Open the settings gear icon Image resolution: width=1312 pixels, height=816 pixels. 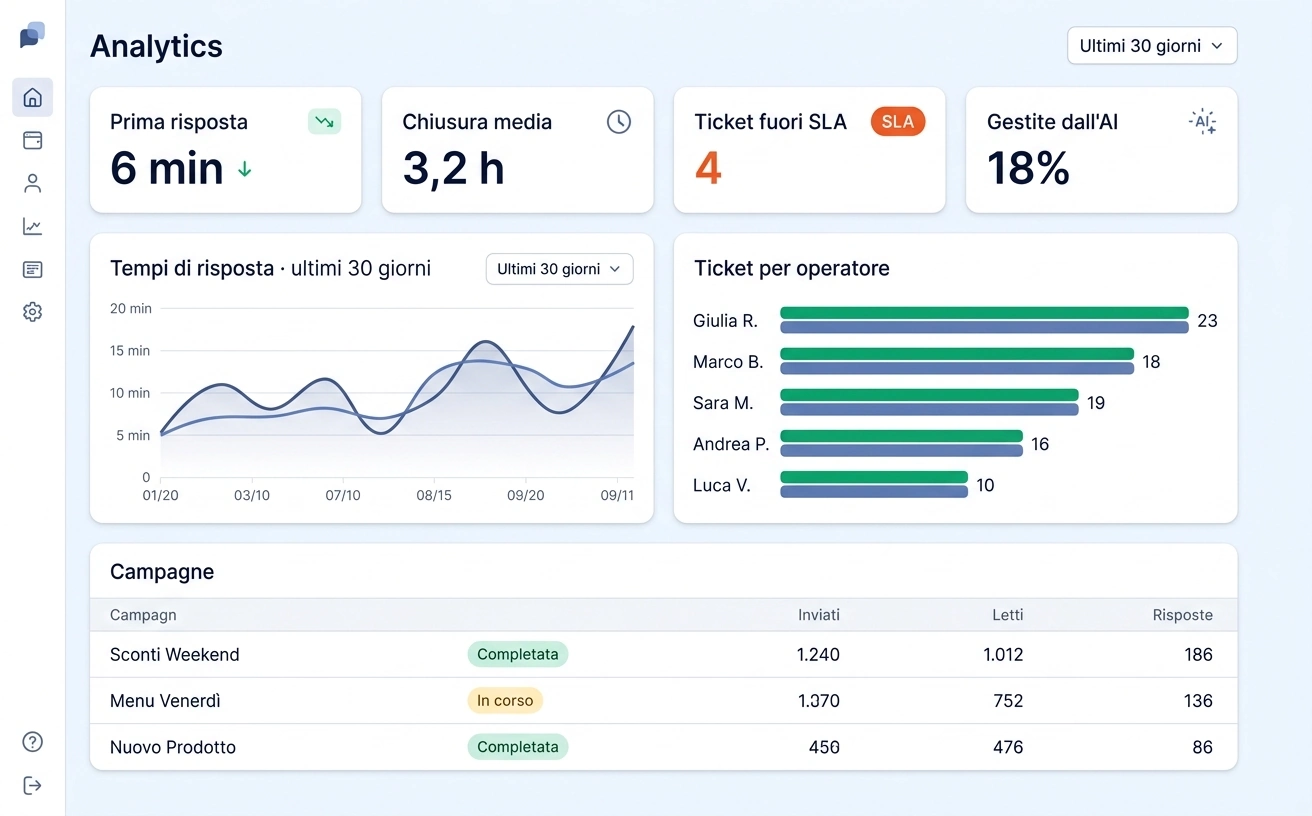tap(32, 312)
